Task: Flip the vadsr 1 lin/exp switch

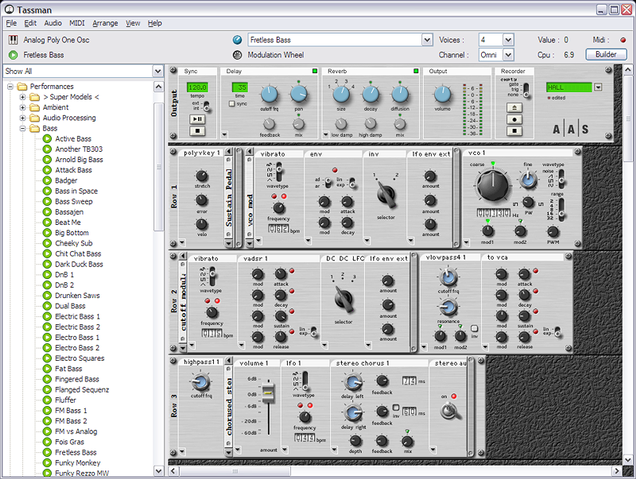Action: point(313,331)
